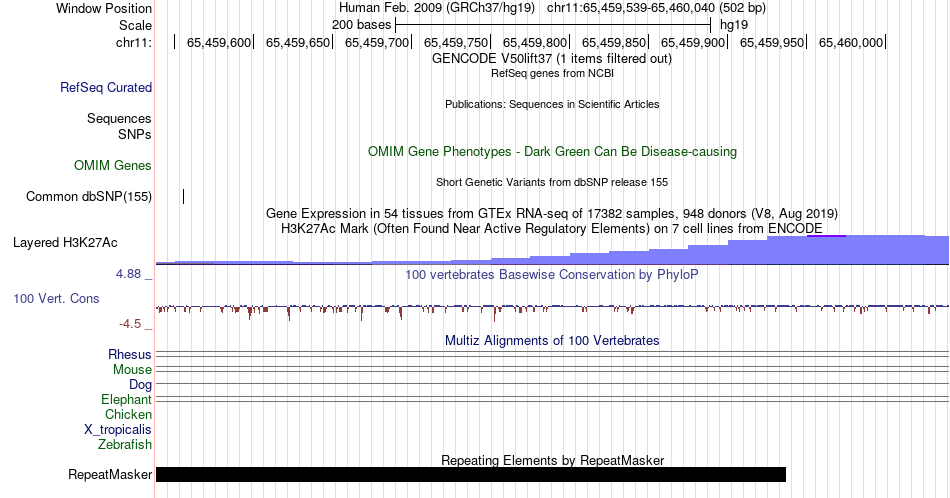Screen dimensions: 950x498
Task: Click Publications: Sequences in Scientific Articles title
Action: click(x=552, y=104)
